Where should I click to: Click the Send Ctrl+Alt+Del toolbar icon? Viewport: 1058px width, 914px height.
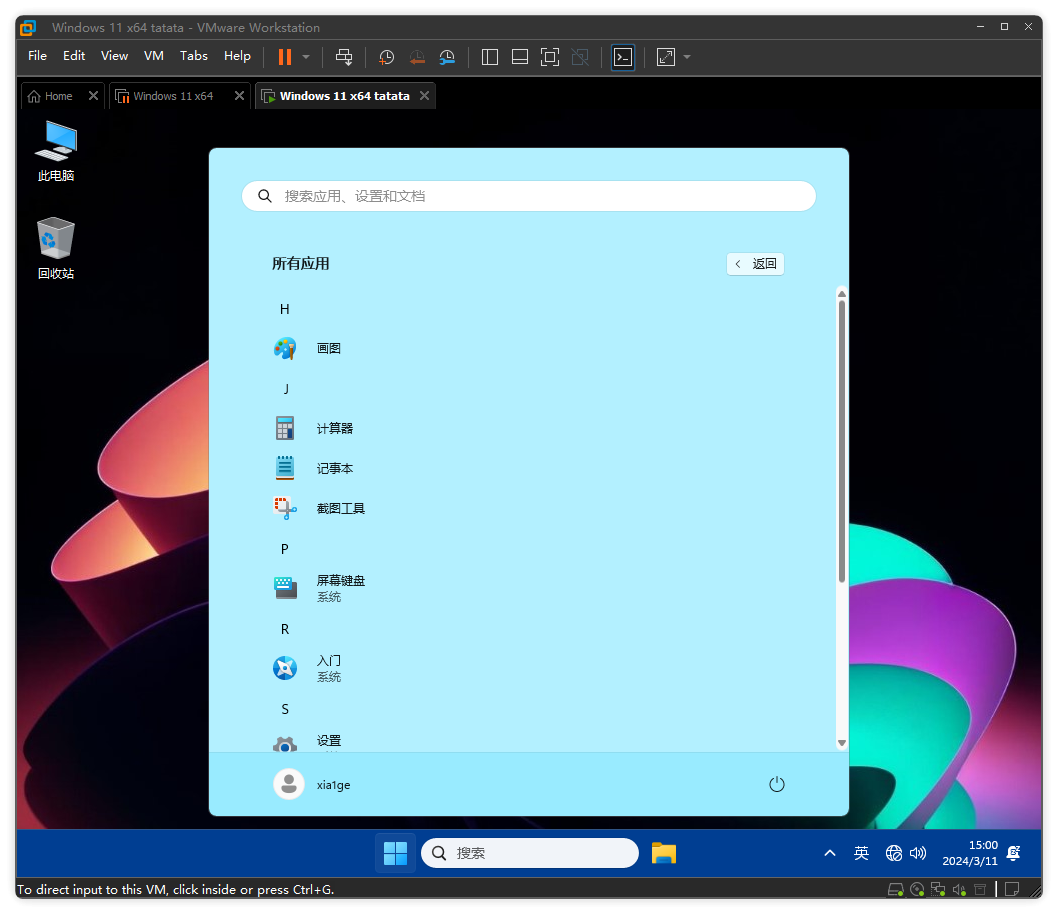[x=343, y=57]
